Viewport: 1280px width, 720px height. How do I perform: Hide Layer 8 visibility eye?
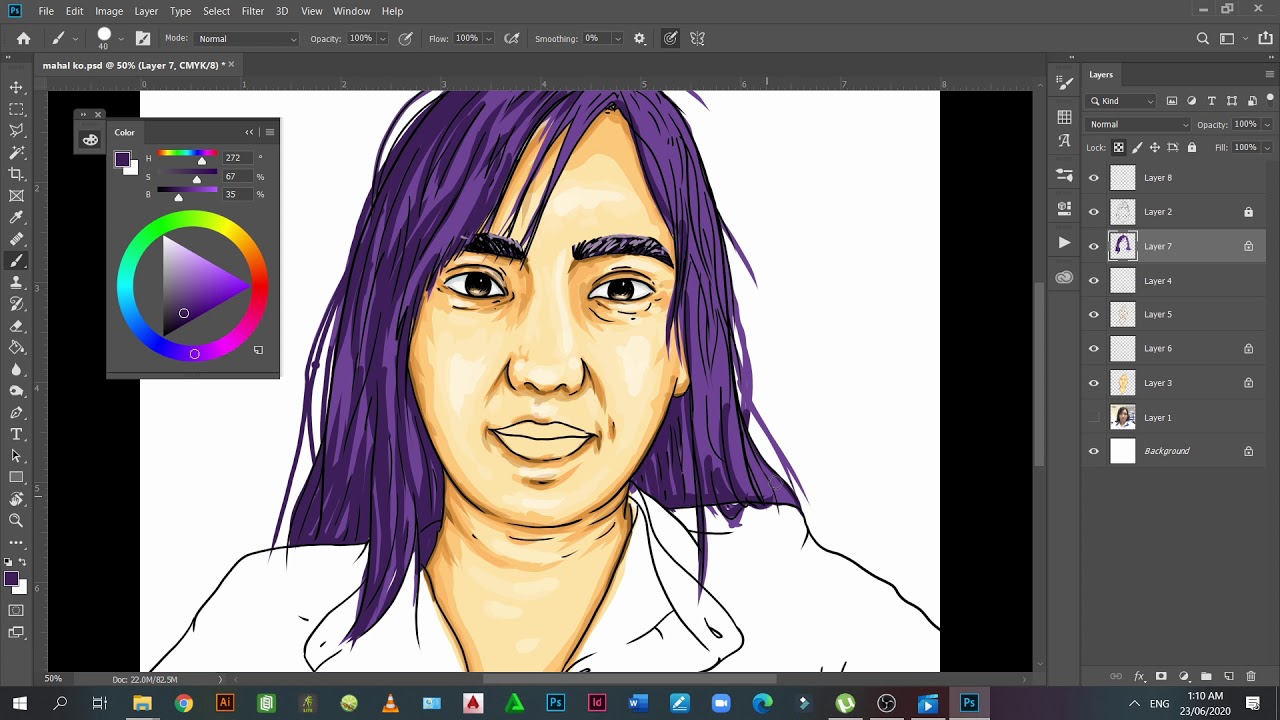tap(1093, 178)
